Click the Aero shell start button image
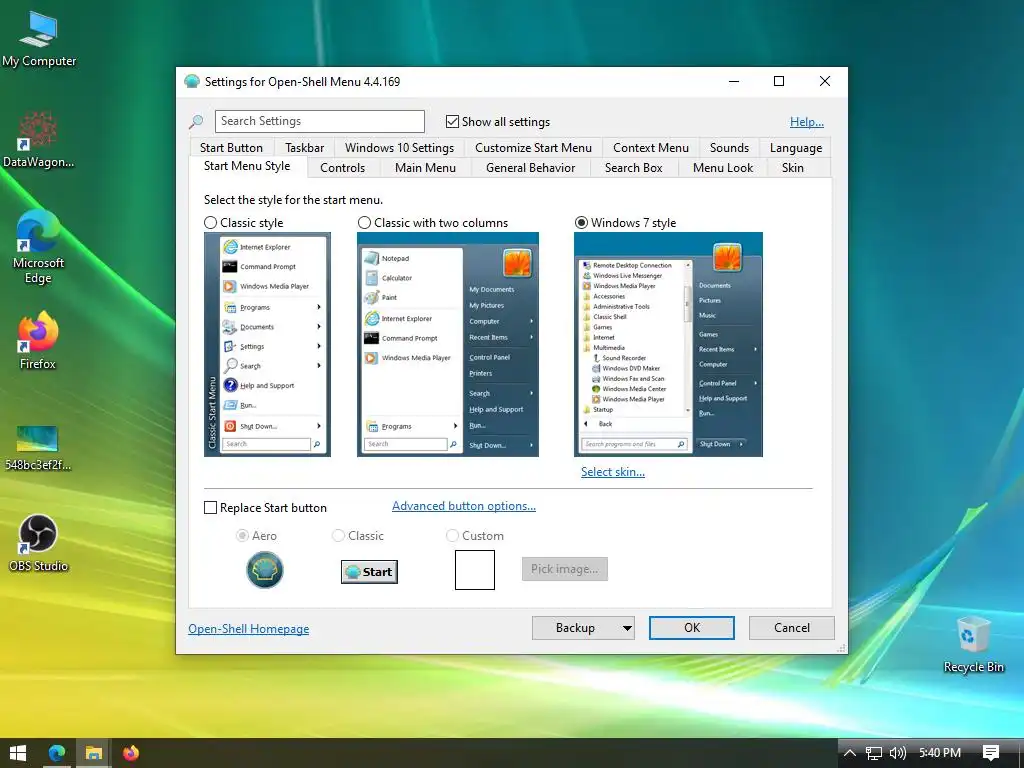The height and width of the screenshot is (768, 1024). tap(264, 569)
